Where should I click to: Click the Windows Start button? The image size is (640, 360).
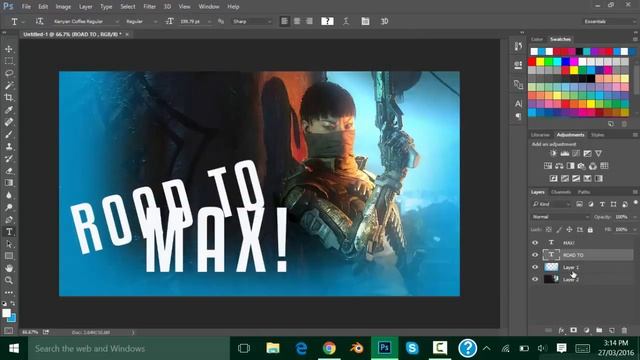tap(14, 348)
